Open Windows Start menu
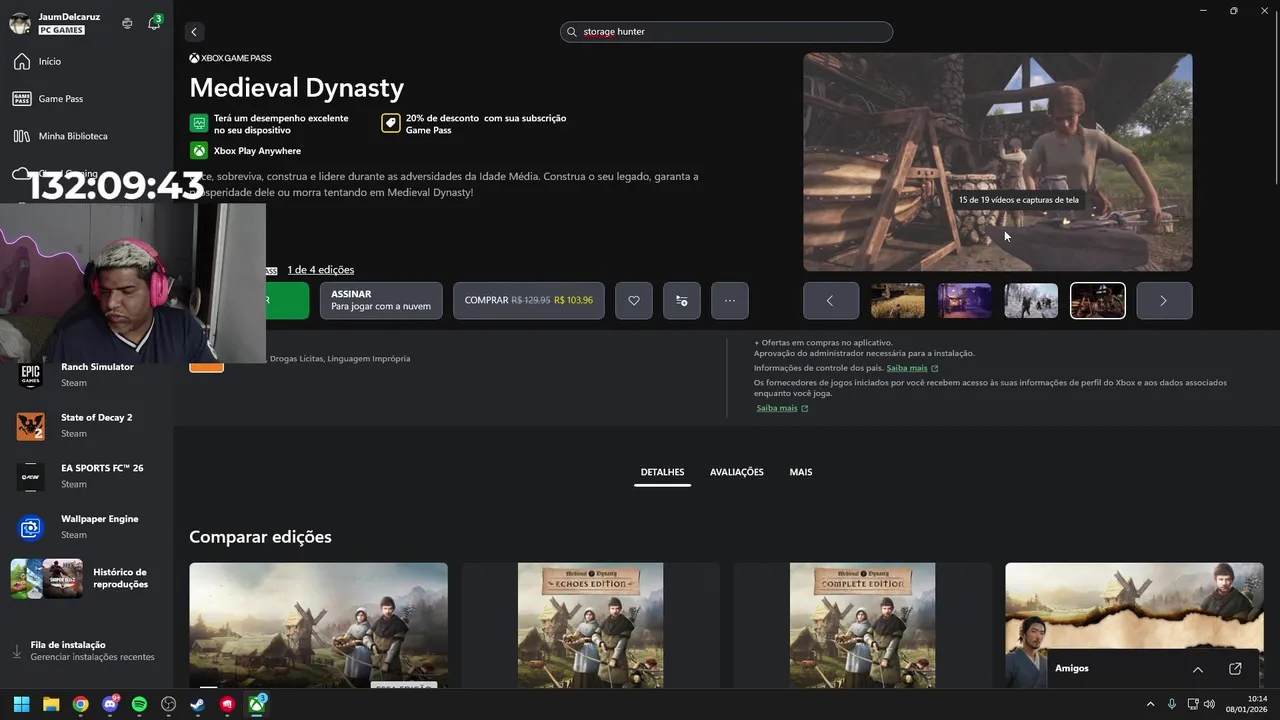Screen dimensions: 1280x720 [21, 704]
